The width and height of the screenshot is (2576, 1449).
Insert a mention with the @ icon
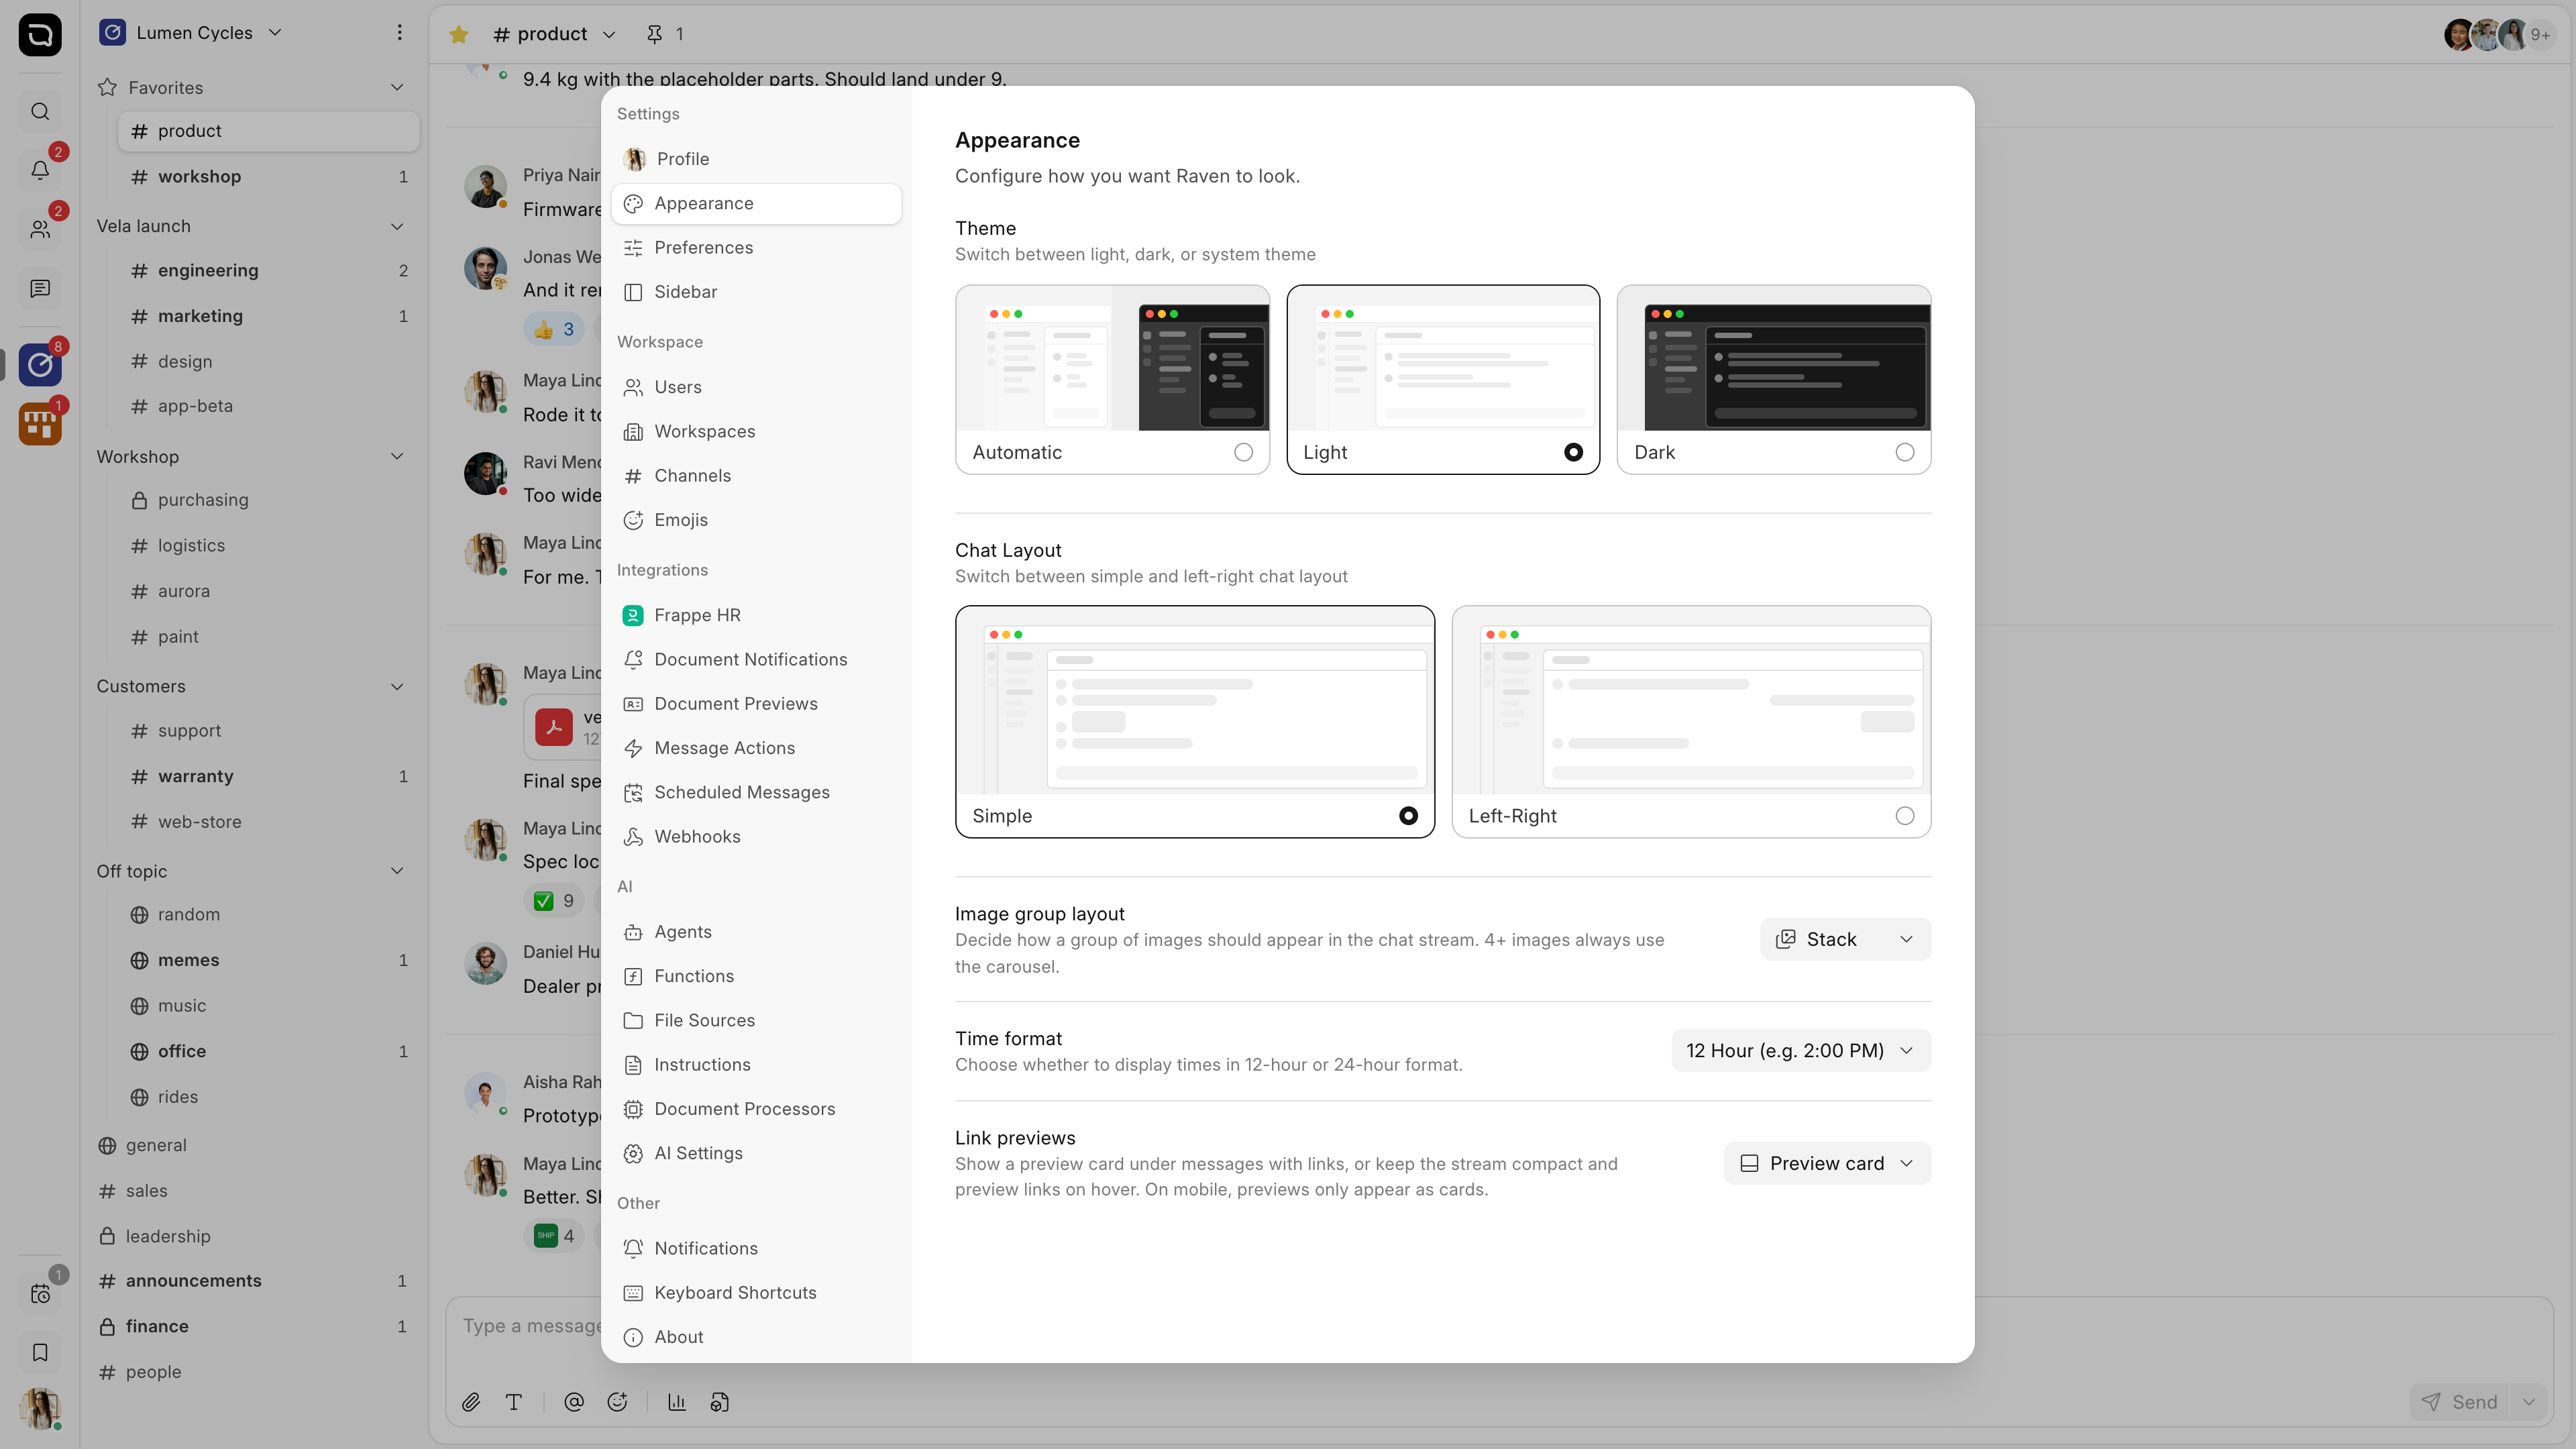(x=574, y=1402)
